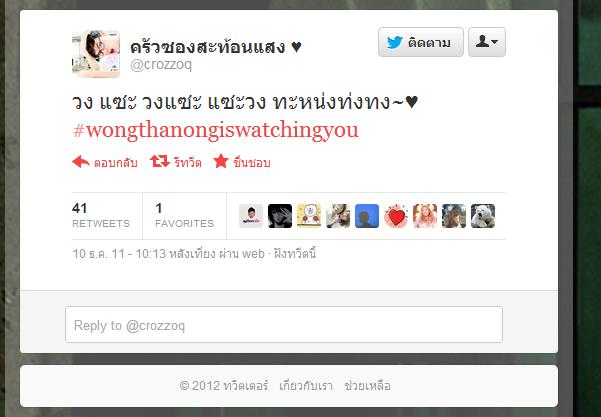Click the blue silhouette avatar
Image resolution: width=601 pixels, height=417 pixels.
tap(367, 216)
